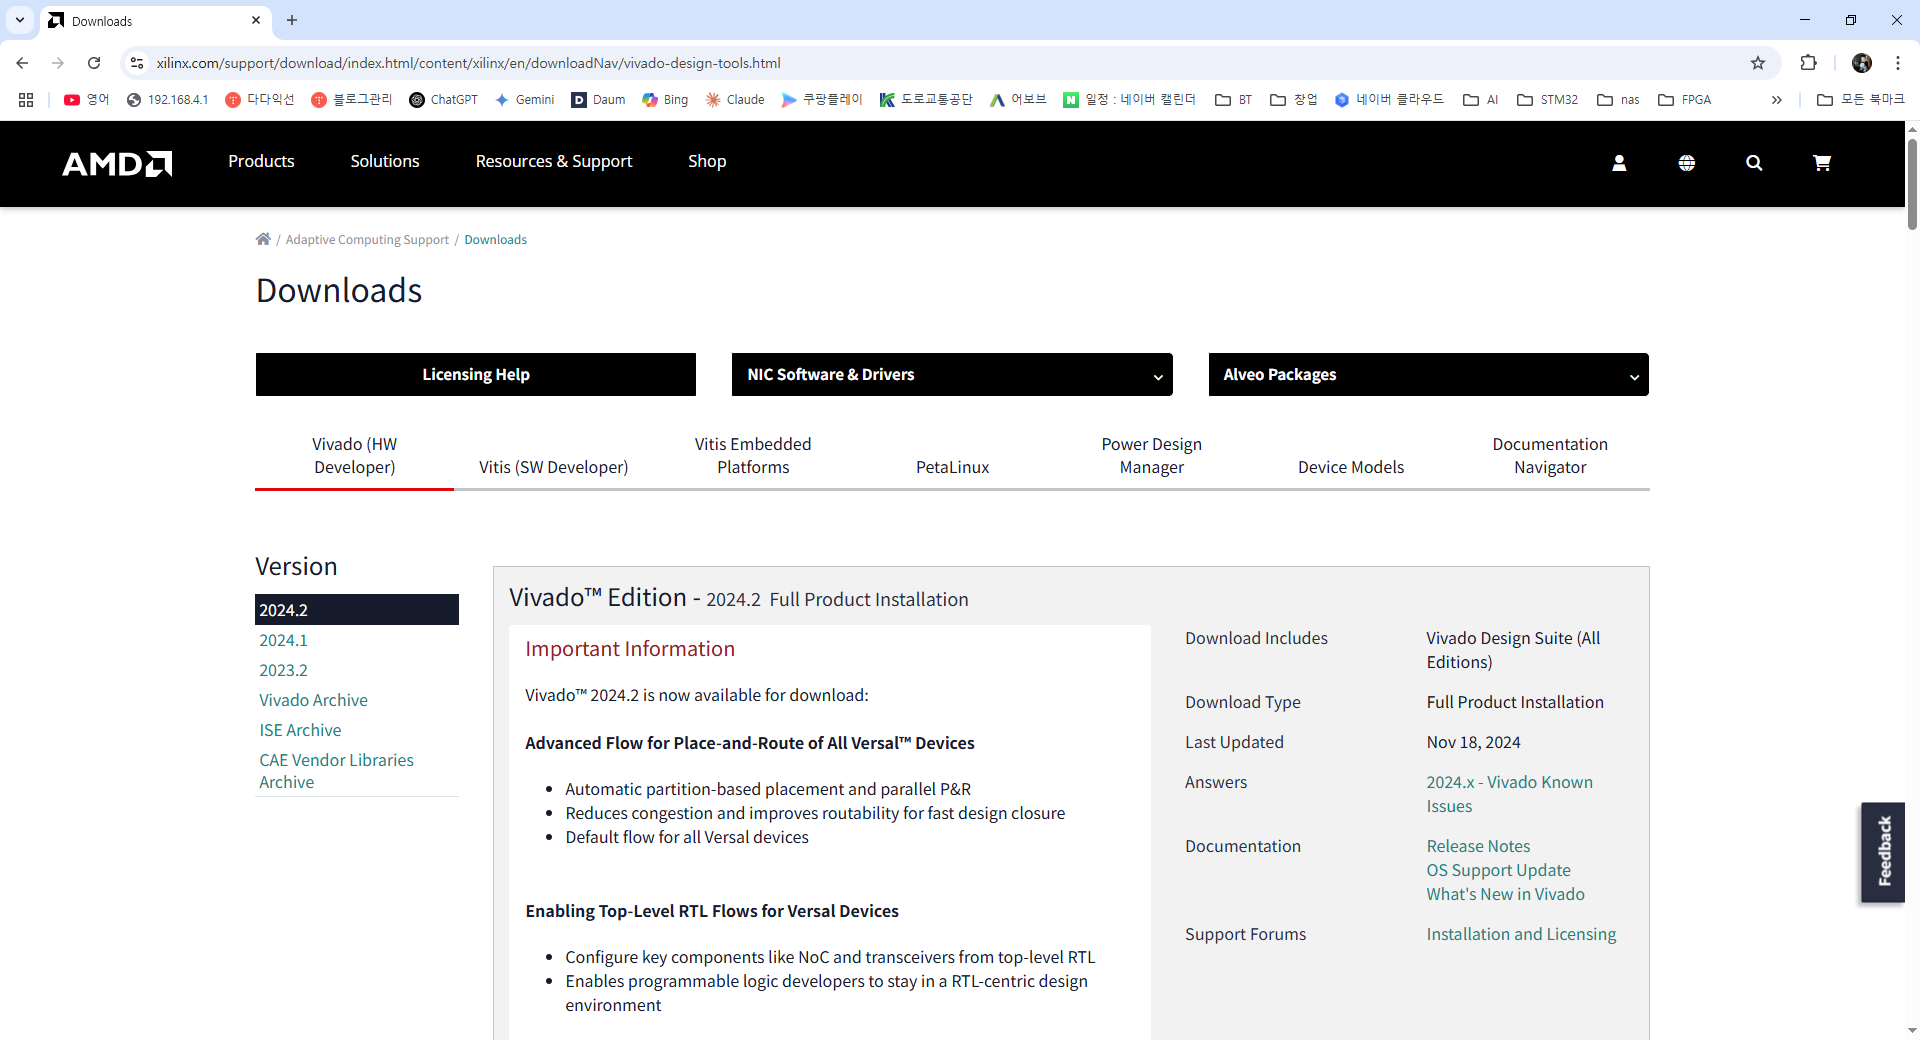Open the user account icon
The height and width of the screenshot is (1040, 1920).
(1619, 163)
